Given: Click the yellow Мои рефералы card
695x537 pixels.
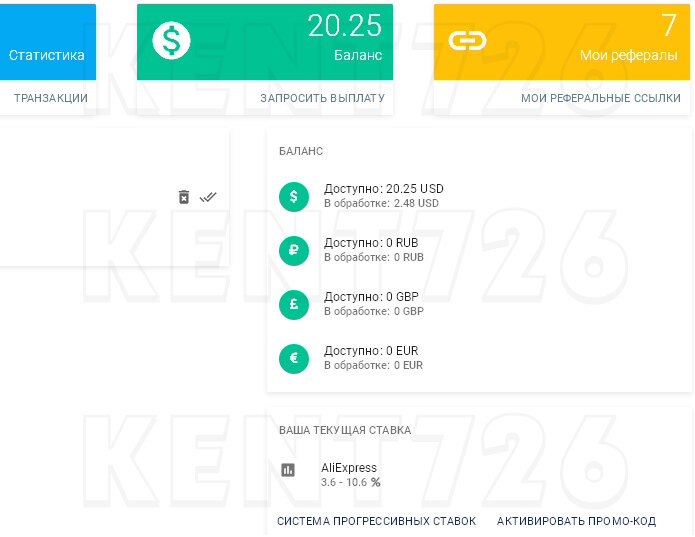Looking at the screenshot, I should (x=562, y=42).
